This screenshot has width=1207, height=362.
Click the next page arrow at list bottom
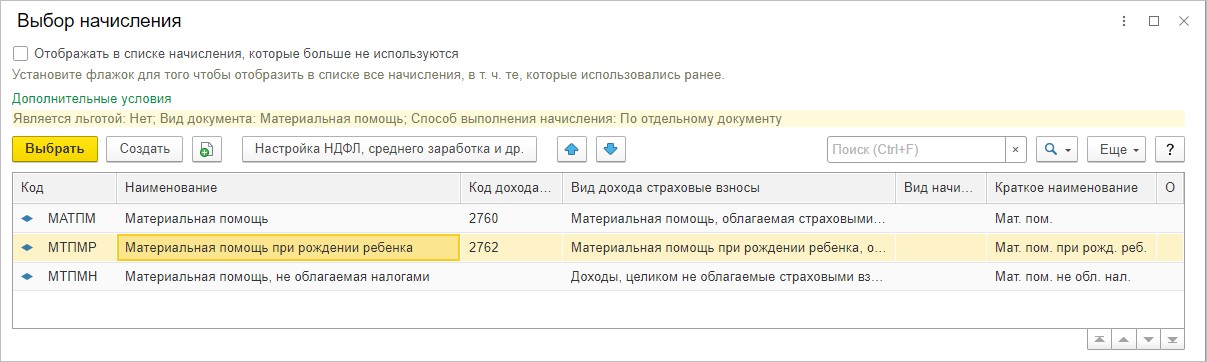pos(1148,340)
